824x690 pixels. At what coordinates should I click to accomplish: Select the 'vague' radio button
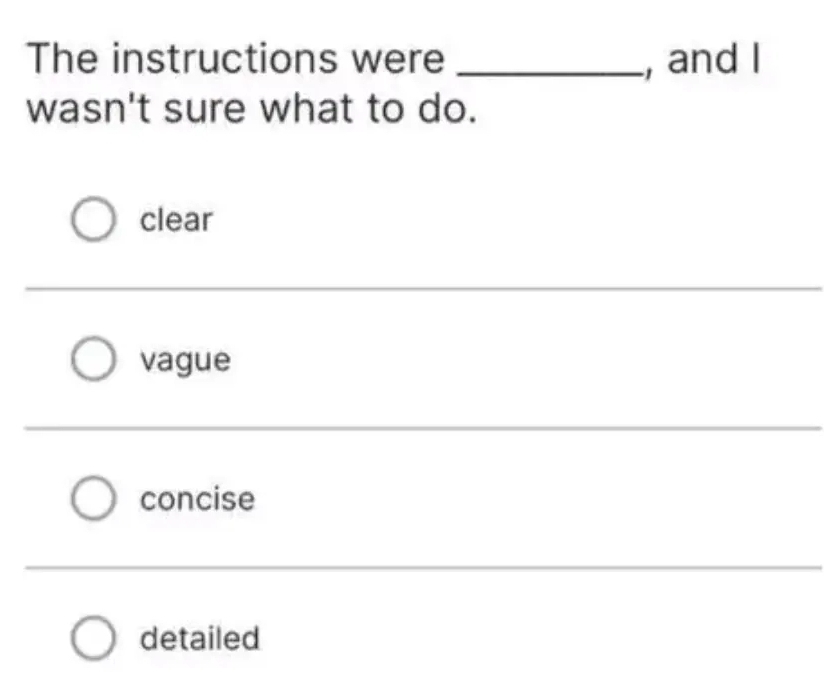[92, 360]
